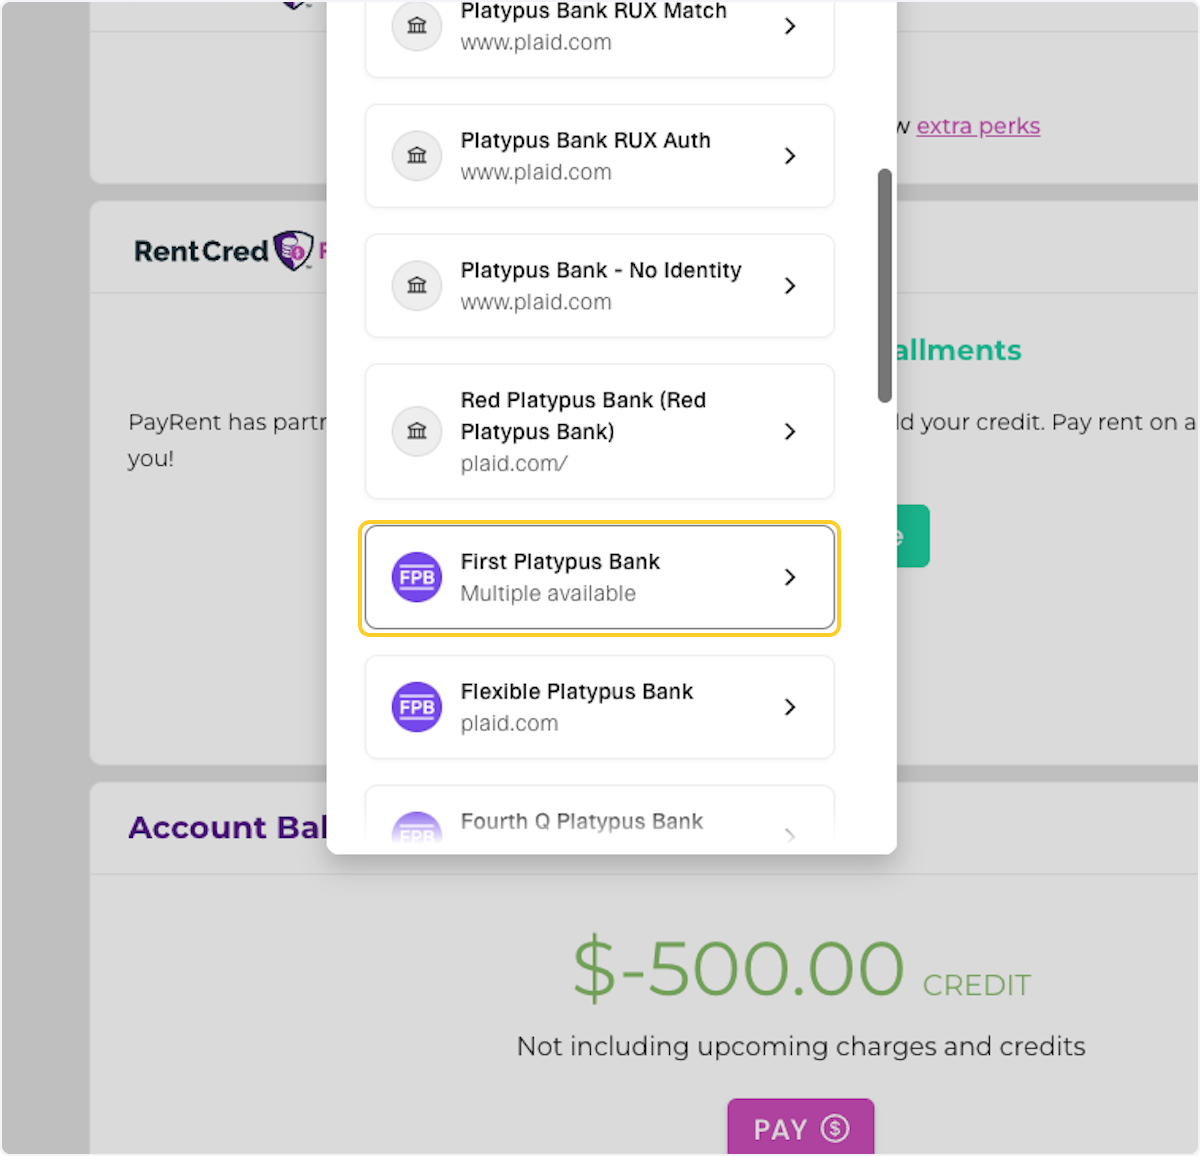1200x1156 pixels.
Task: Select the Platypus Bank - No Identity bank icon
Action: click(x=417, y=286)
